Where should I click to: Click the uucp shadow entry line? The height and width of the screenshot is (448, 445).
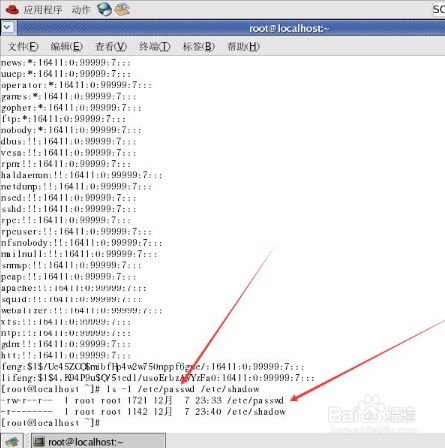[66, 74]
